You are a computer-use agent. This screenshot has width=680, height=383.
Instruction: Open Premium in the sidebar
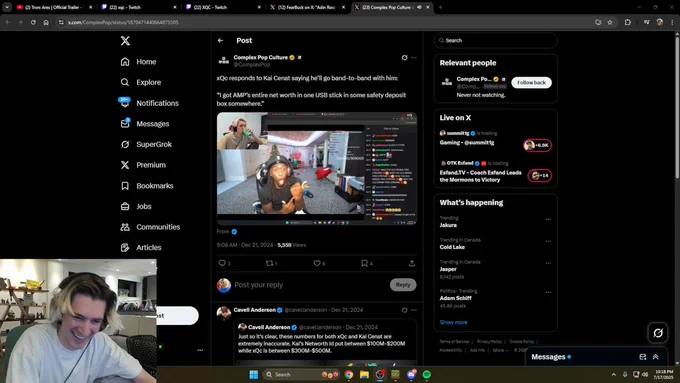143,165
